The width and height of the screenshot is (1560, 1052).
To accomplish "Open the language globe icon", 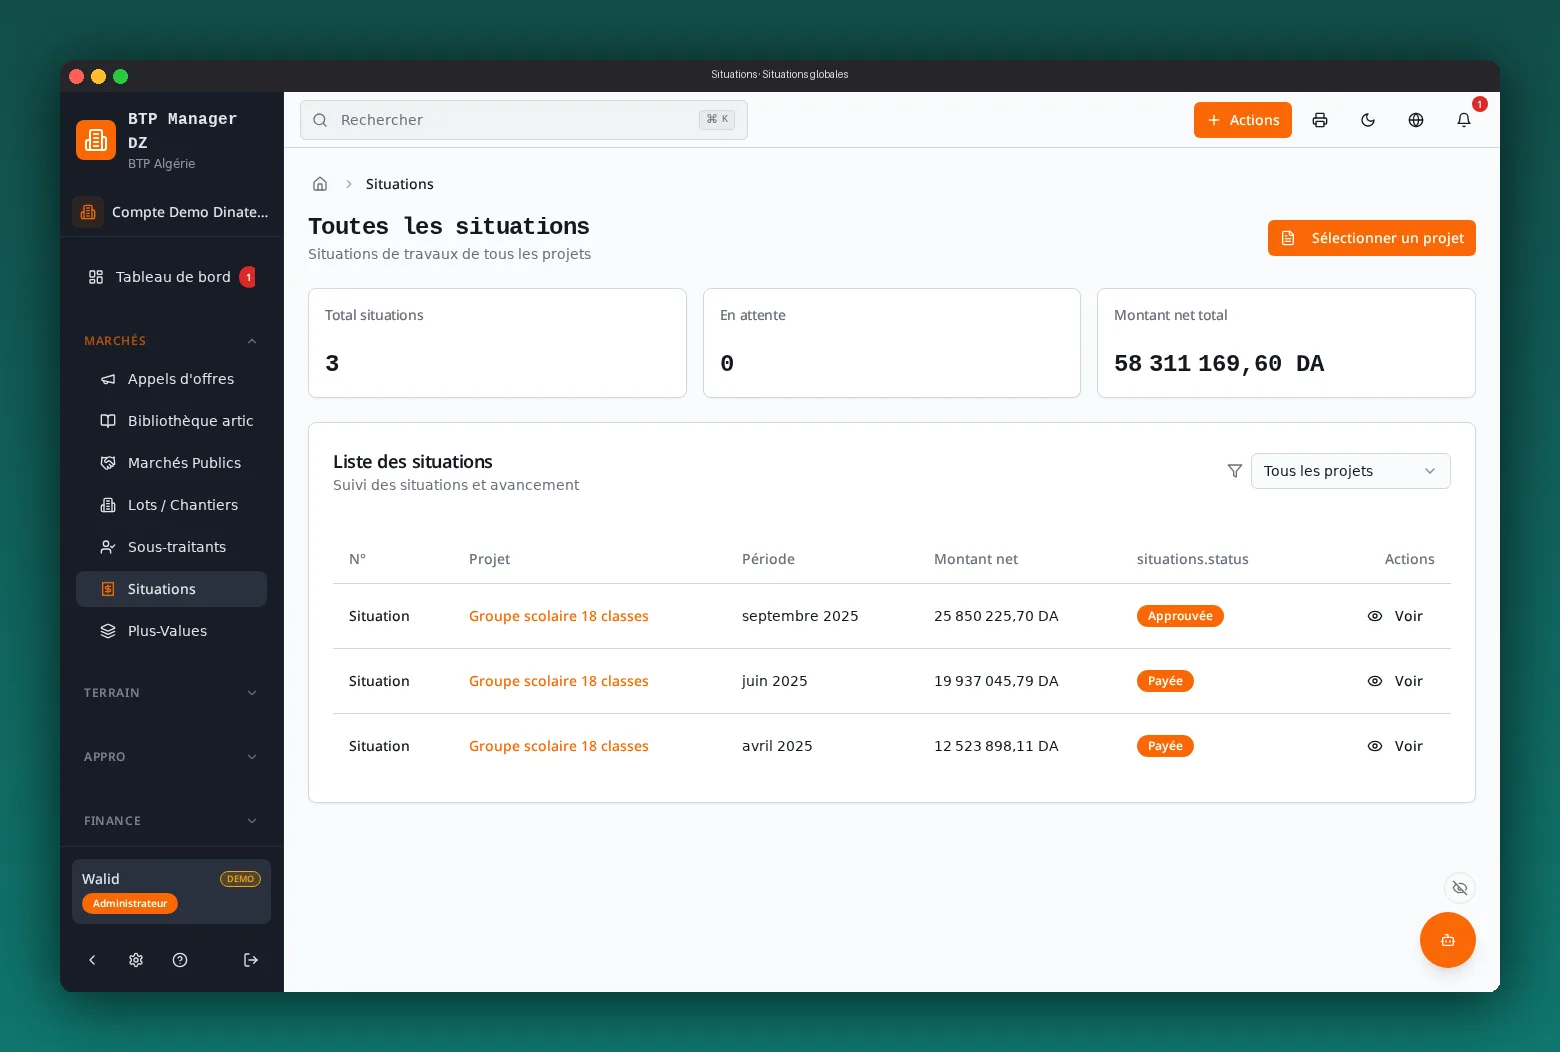I will tap(1416, 120).
